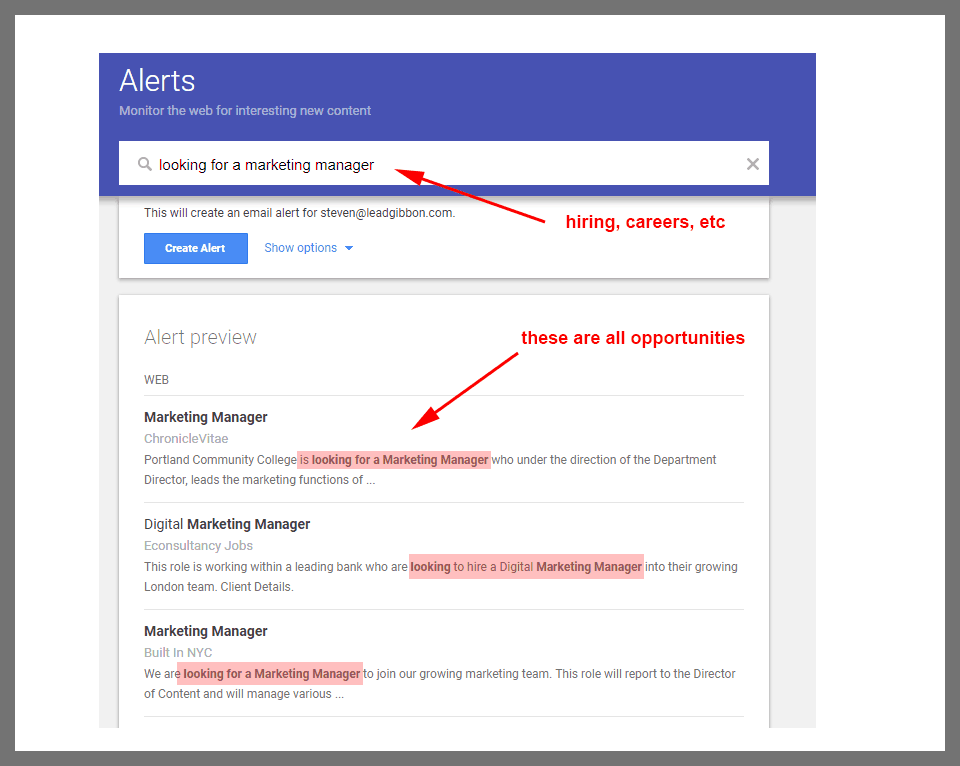Viewport: 960px width, 766px height.
Task: Click the leading bank London team snippet
Action: tap(440, 576)
